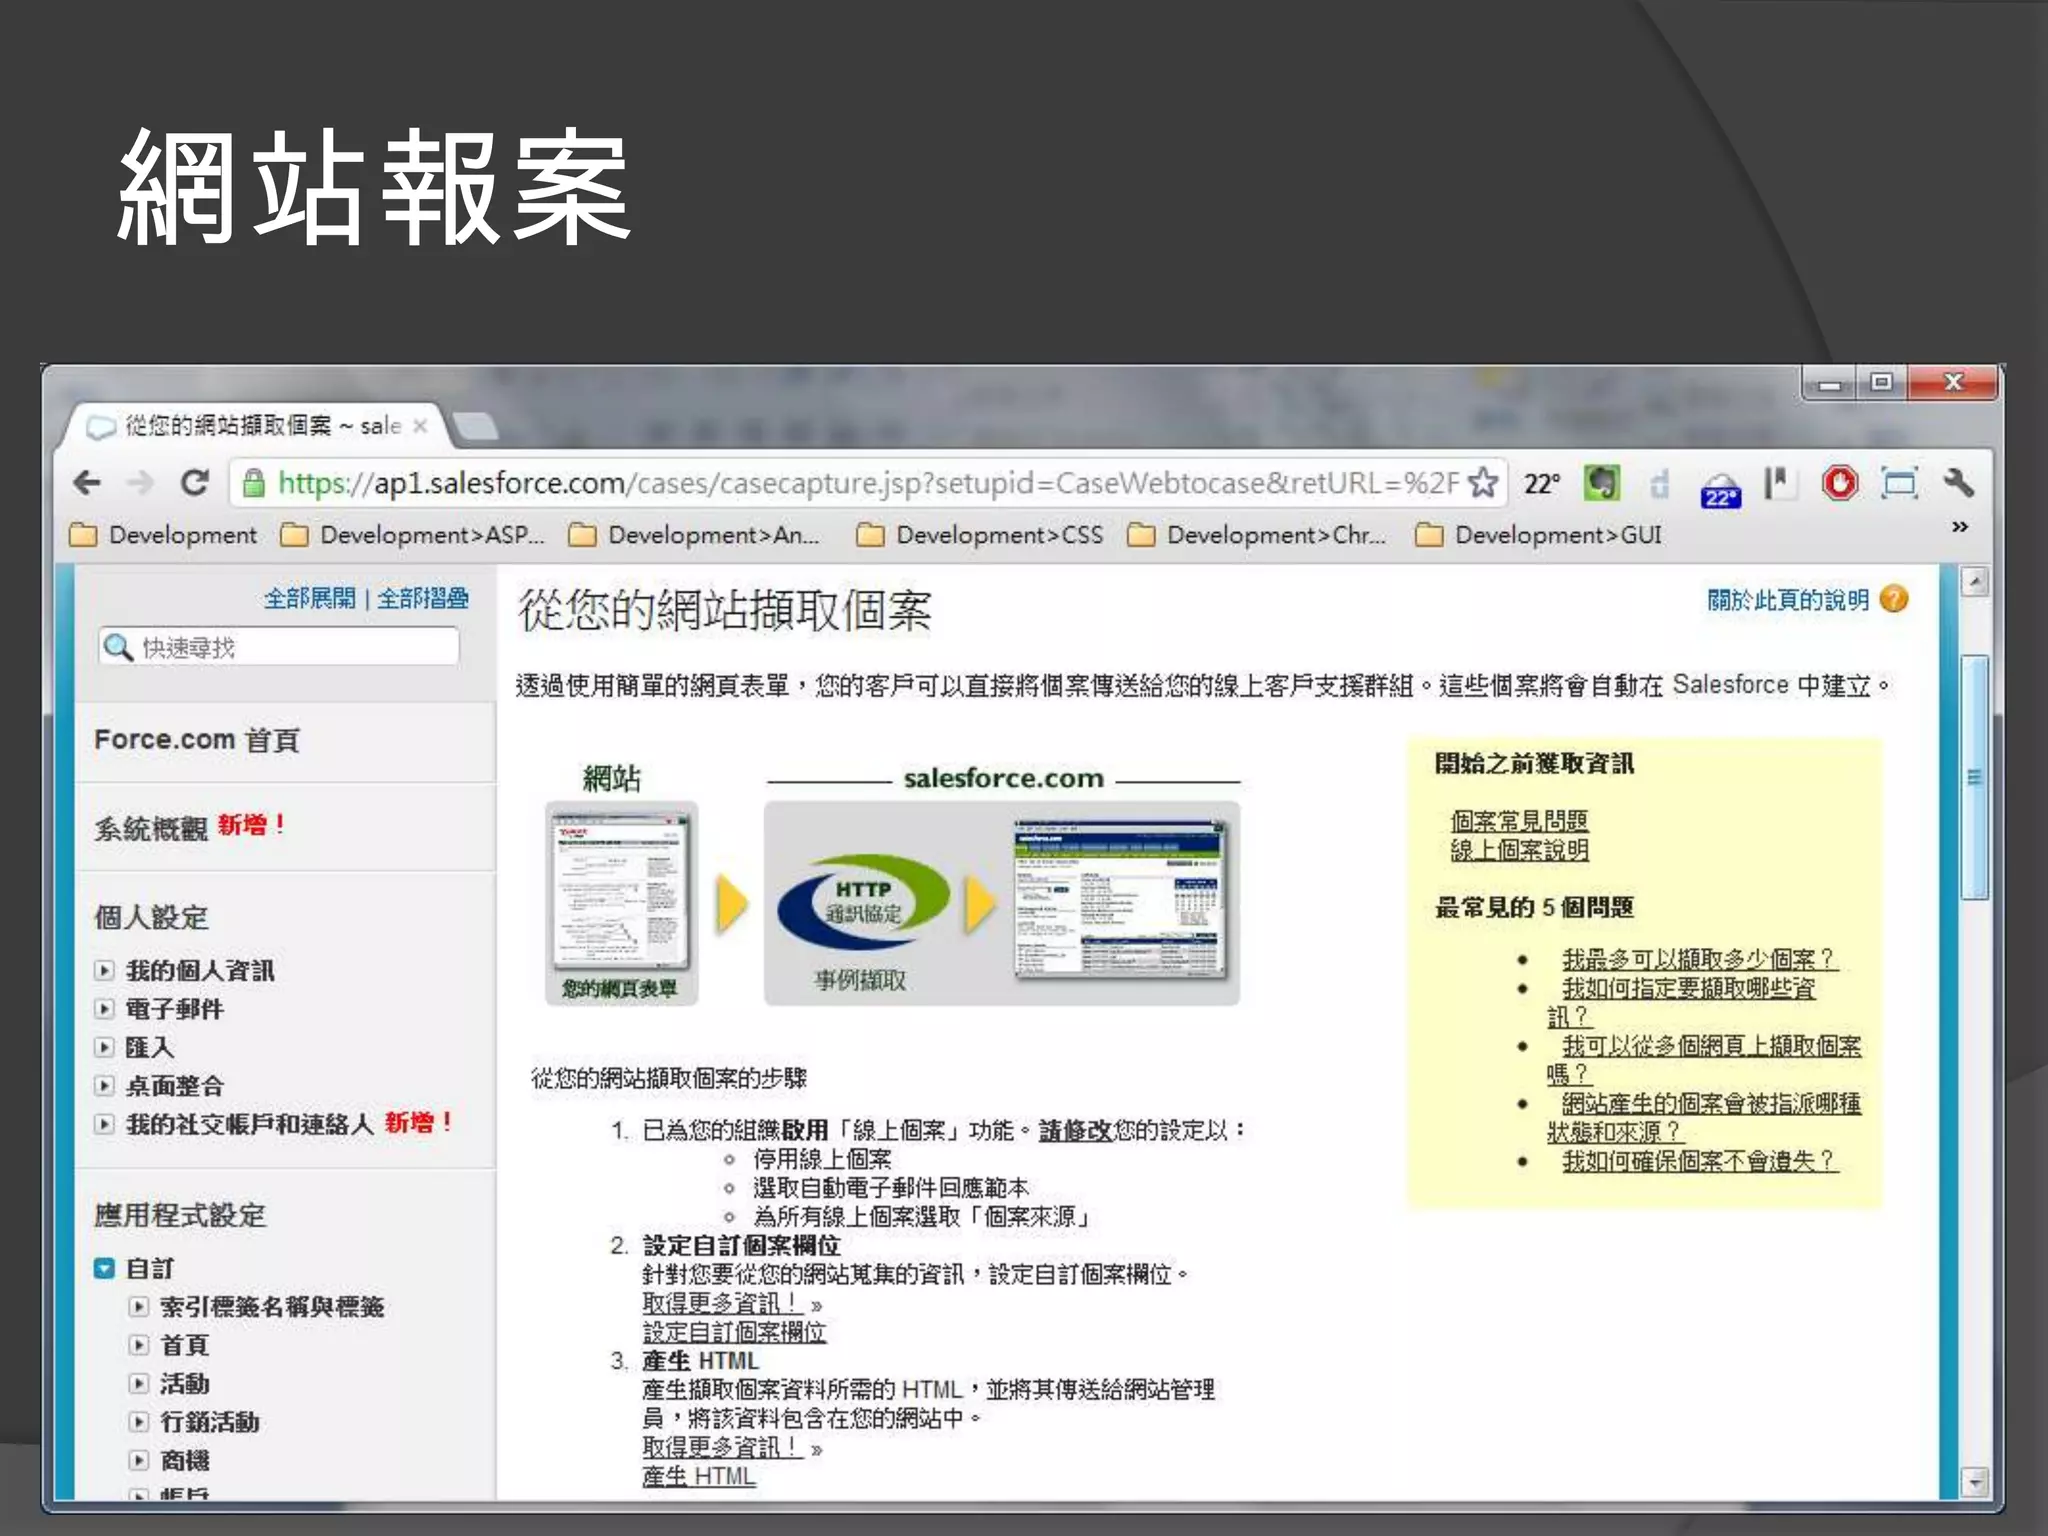Open the Development>CSS bookmark folder
Image resolution: width=2048 pixels, height=1536 pixels.
pyautogui.click(x=980, y=535)
